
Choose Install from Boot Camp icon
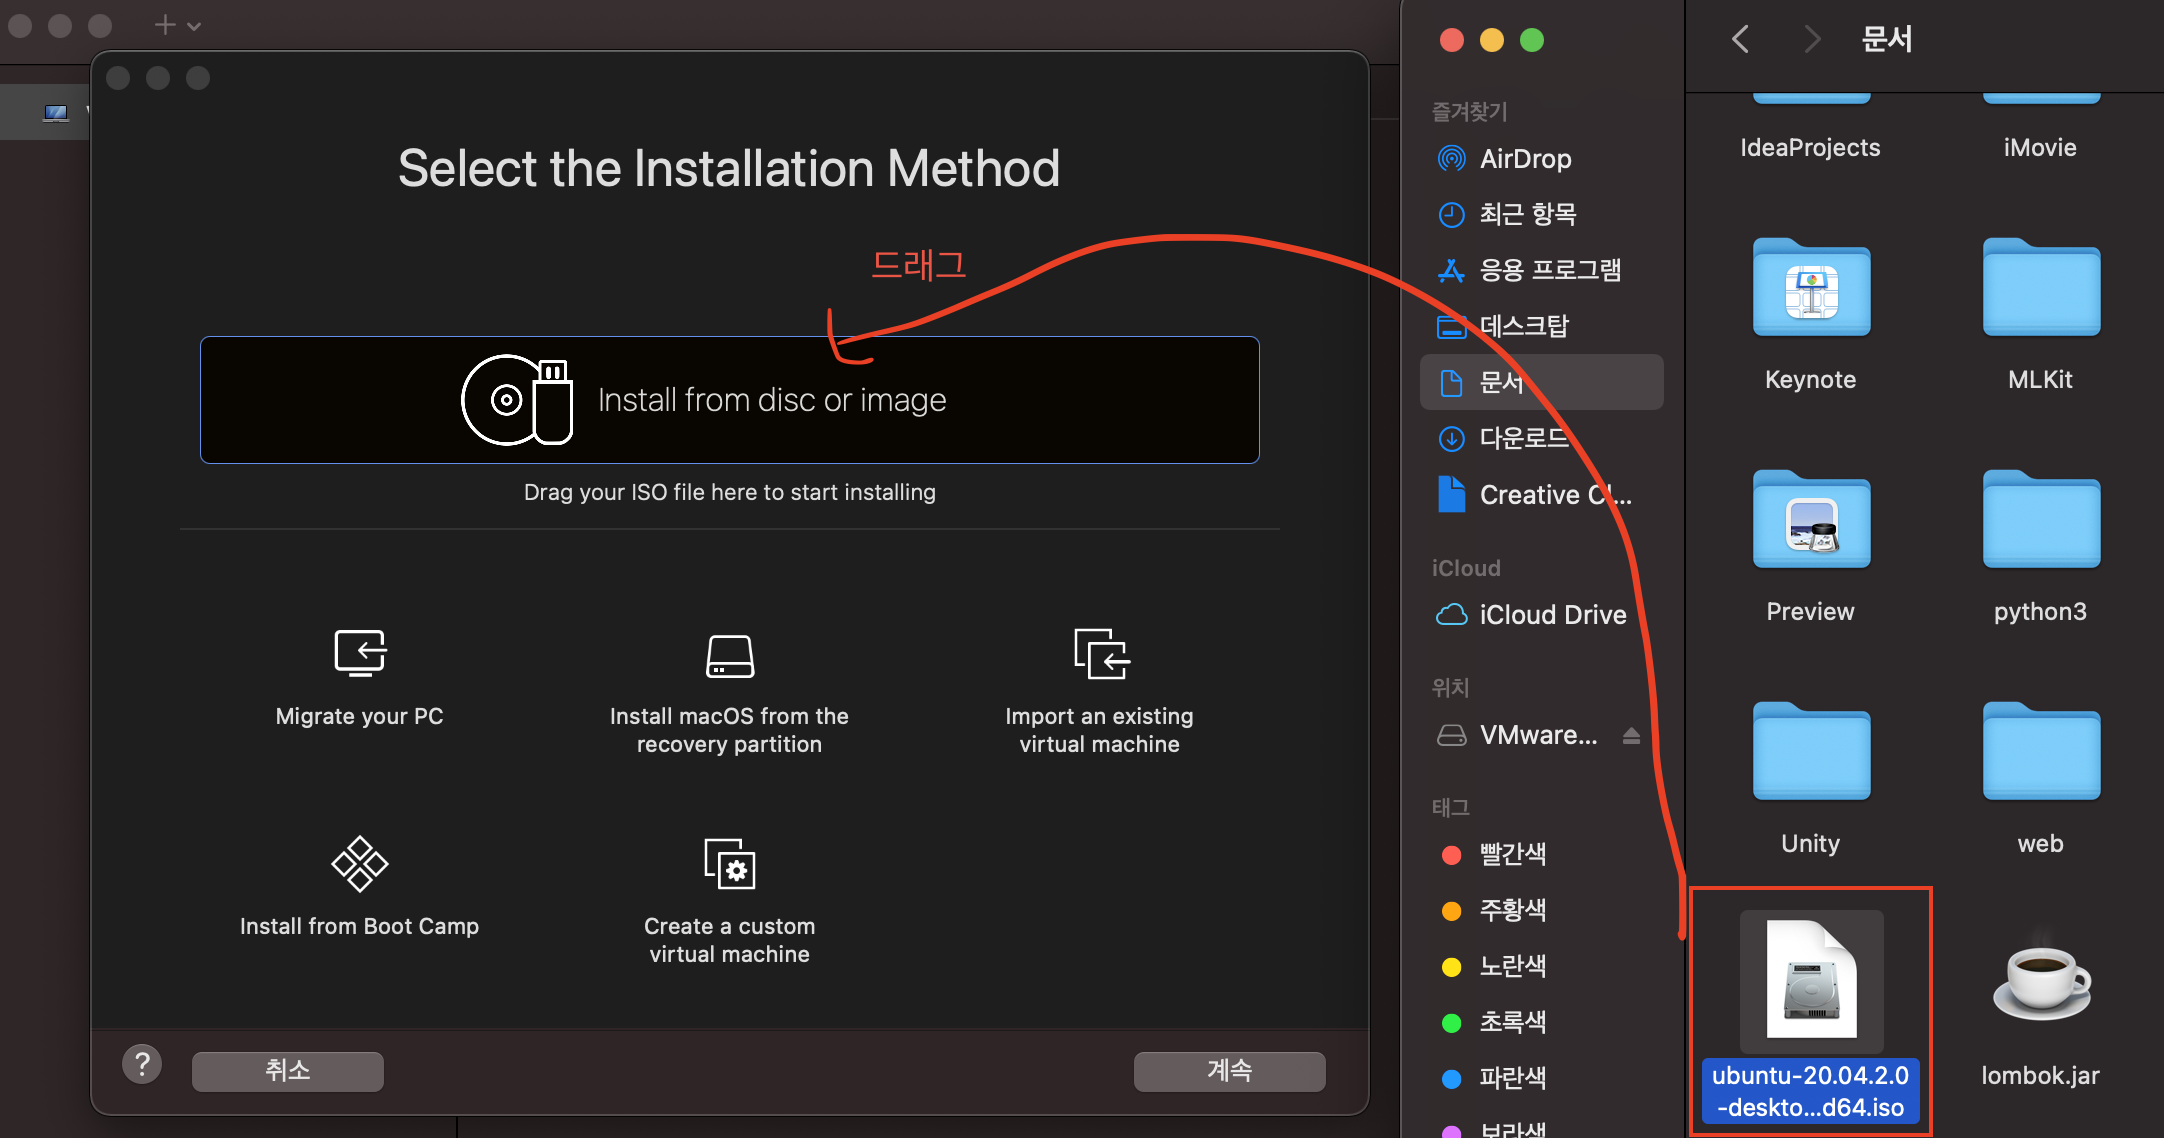pyautogui.click(x=359, y=864)
